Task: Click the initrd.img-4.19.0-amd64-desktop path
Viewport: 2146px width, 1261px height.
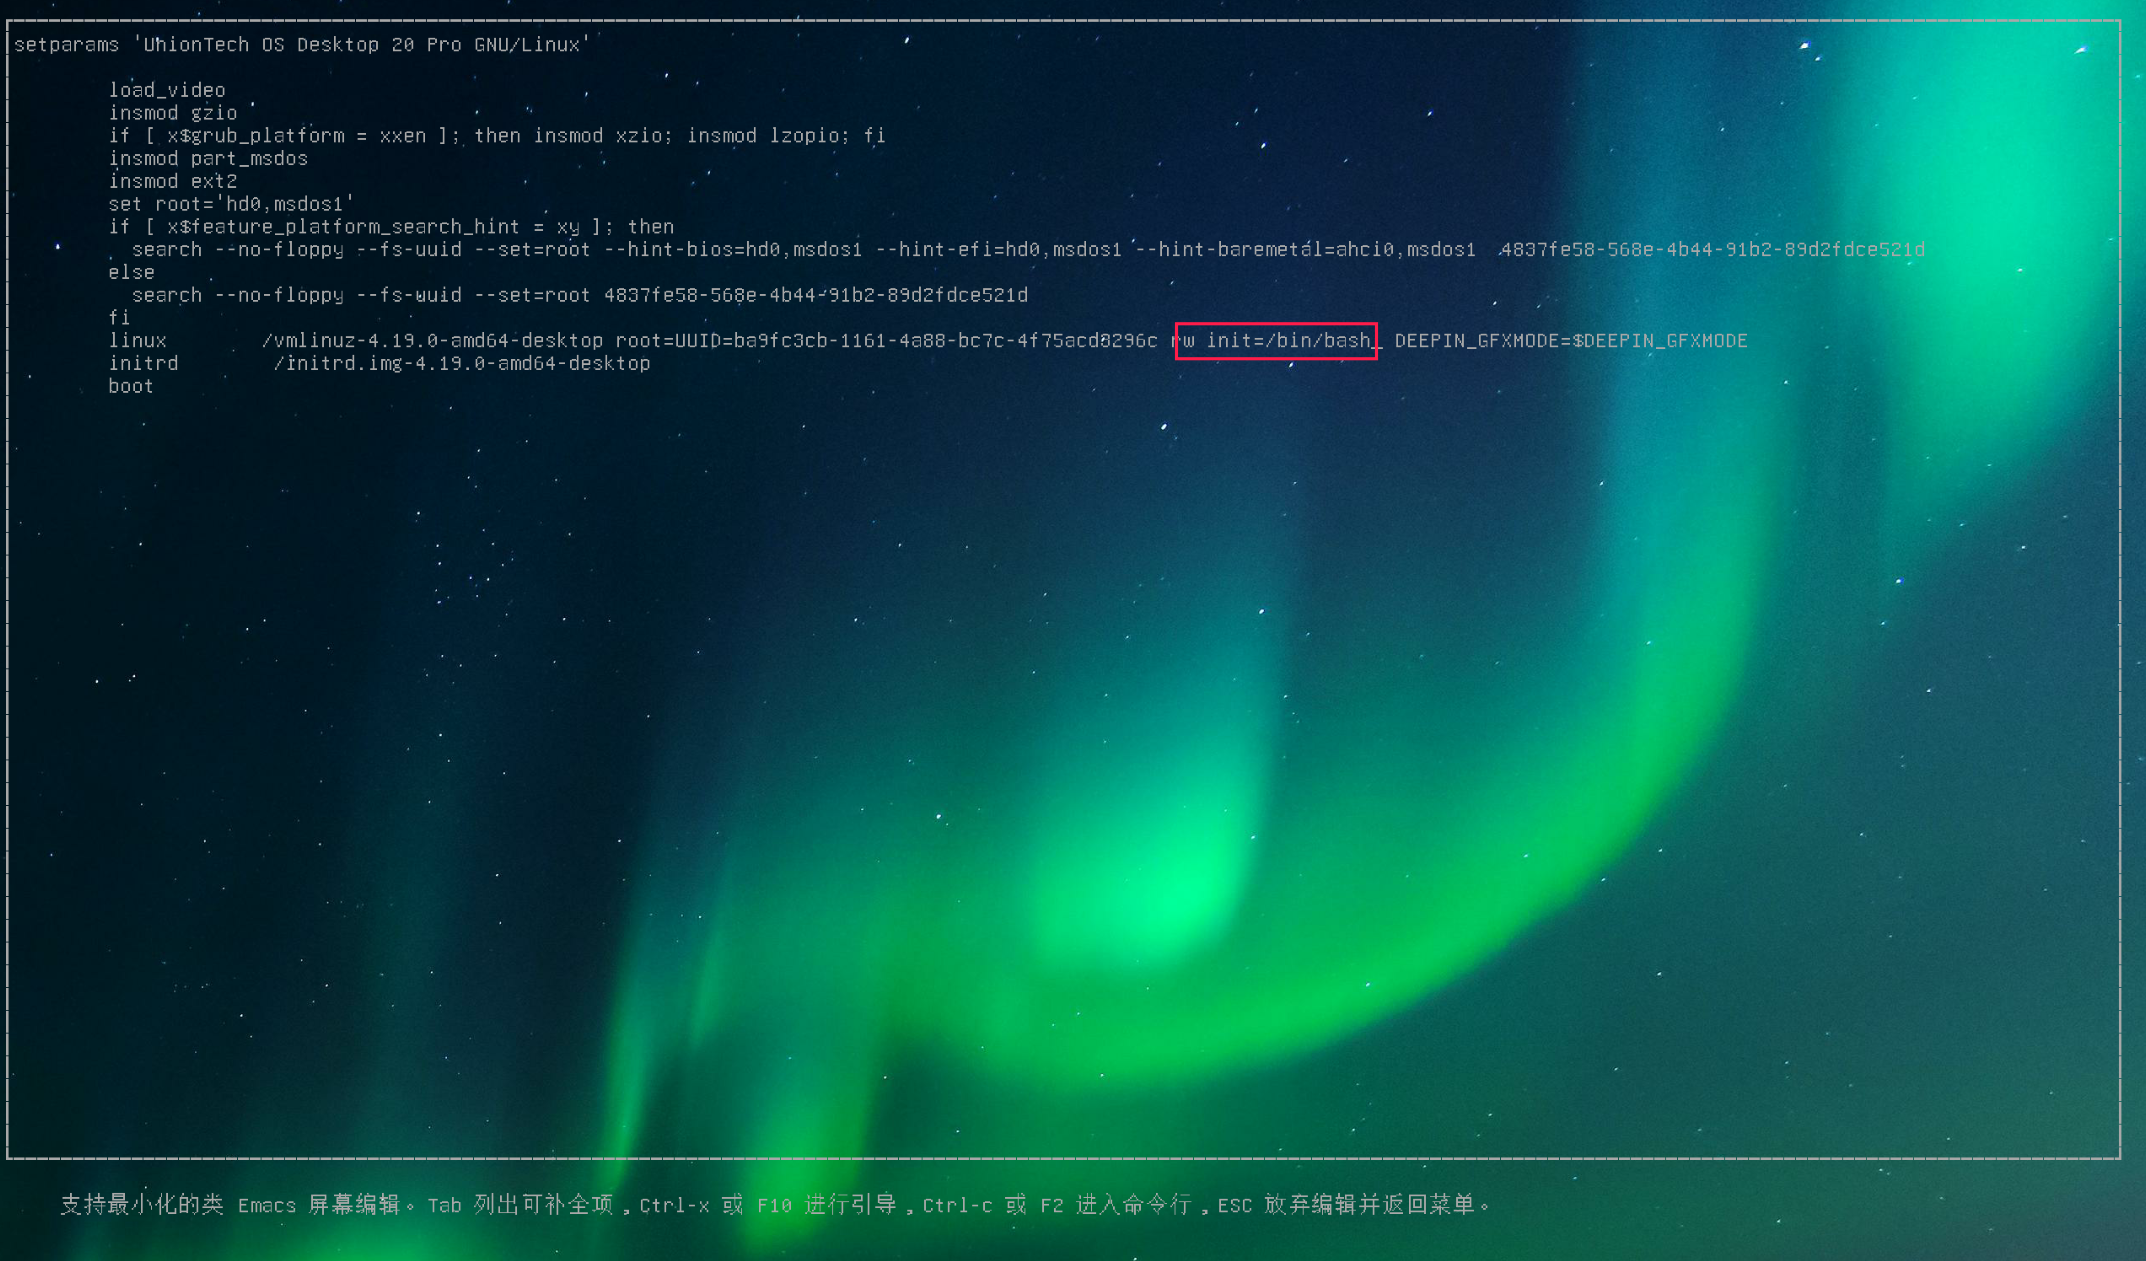Action: click(x=462, y=364)
